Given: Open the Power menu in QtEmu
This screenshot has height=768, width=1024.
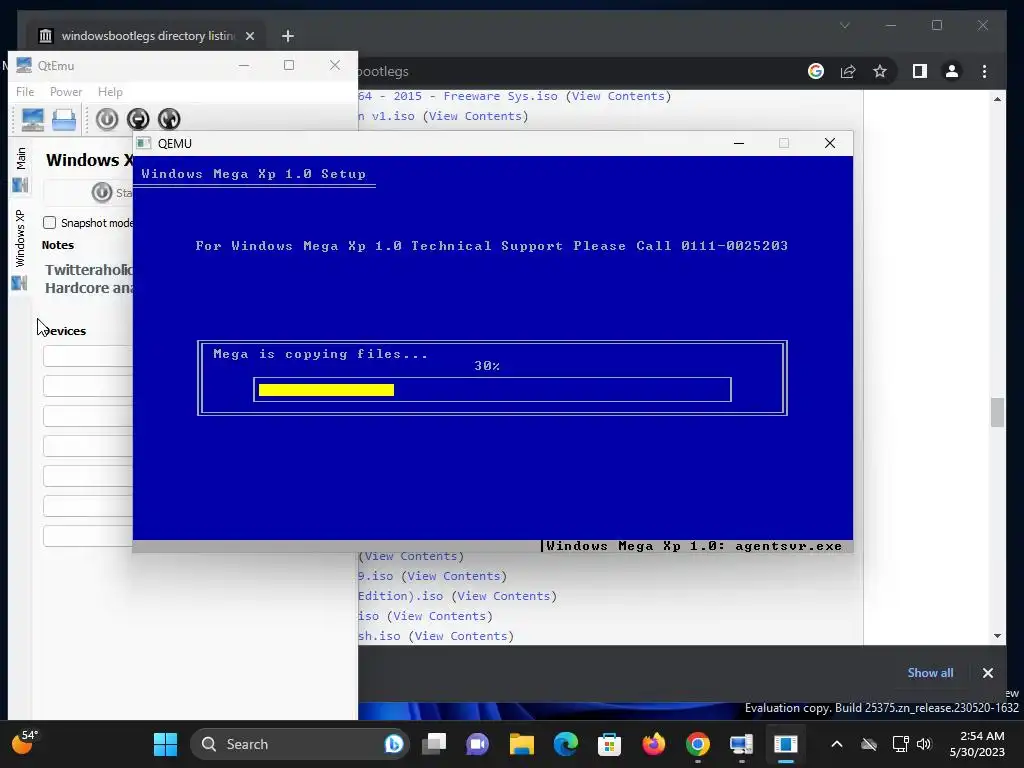Looking at the screenshot, I should coord(66,92).
